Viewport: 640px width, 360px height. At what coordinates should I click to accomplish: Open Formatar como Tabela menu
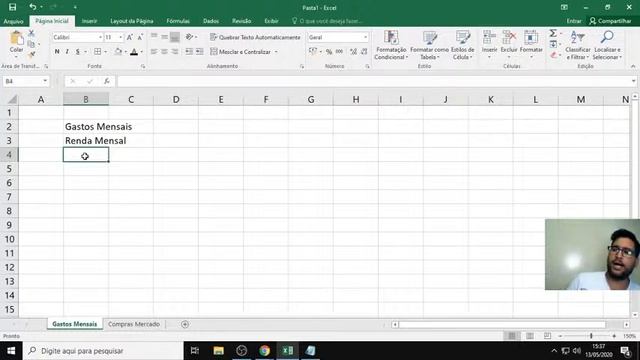(x=429, y=45)
